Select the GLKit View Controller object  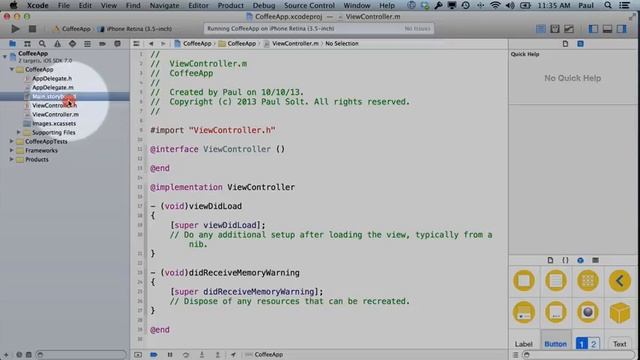pos(588,313)
